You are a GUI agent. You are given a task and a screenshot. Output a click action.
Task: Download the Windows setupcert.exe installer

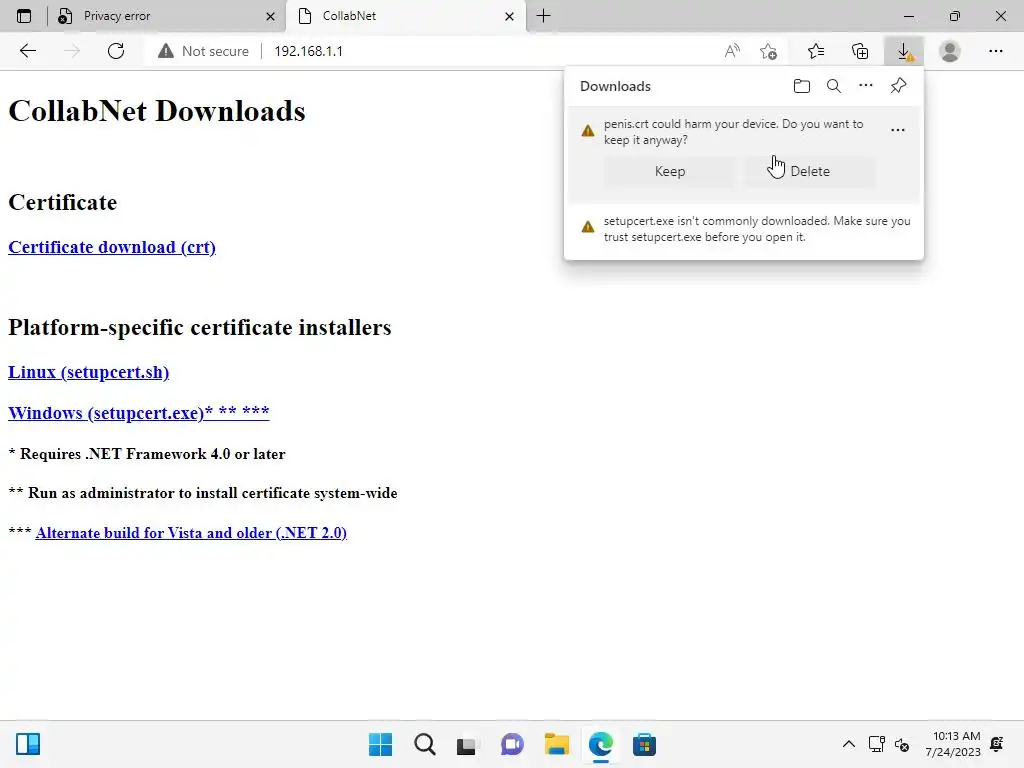tap(138, 412)
